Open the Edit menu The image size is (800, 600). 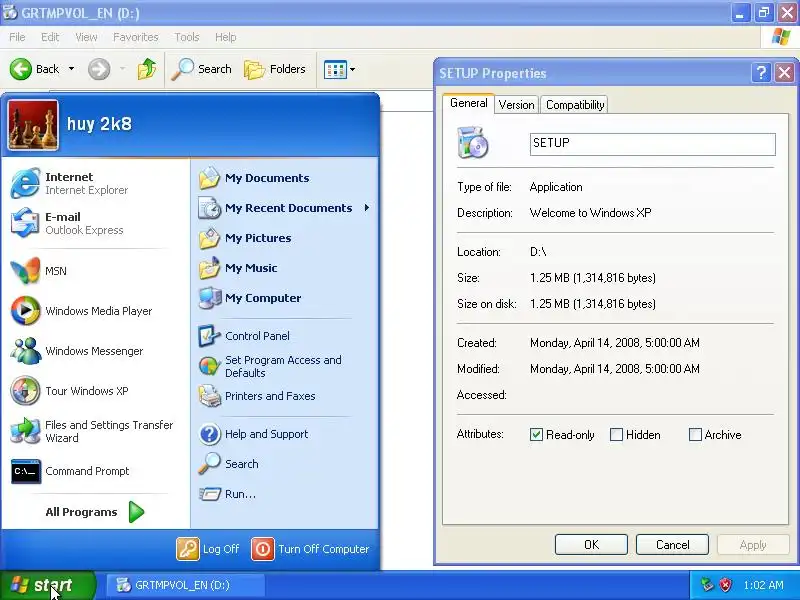tap(49, 37)
